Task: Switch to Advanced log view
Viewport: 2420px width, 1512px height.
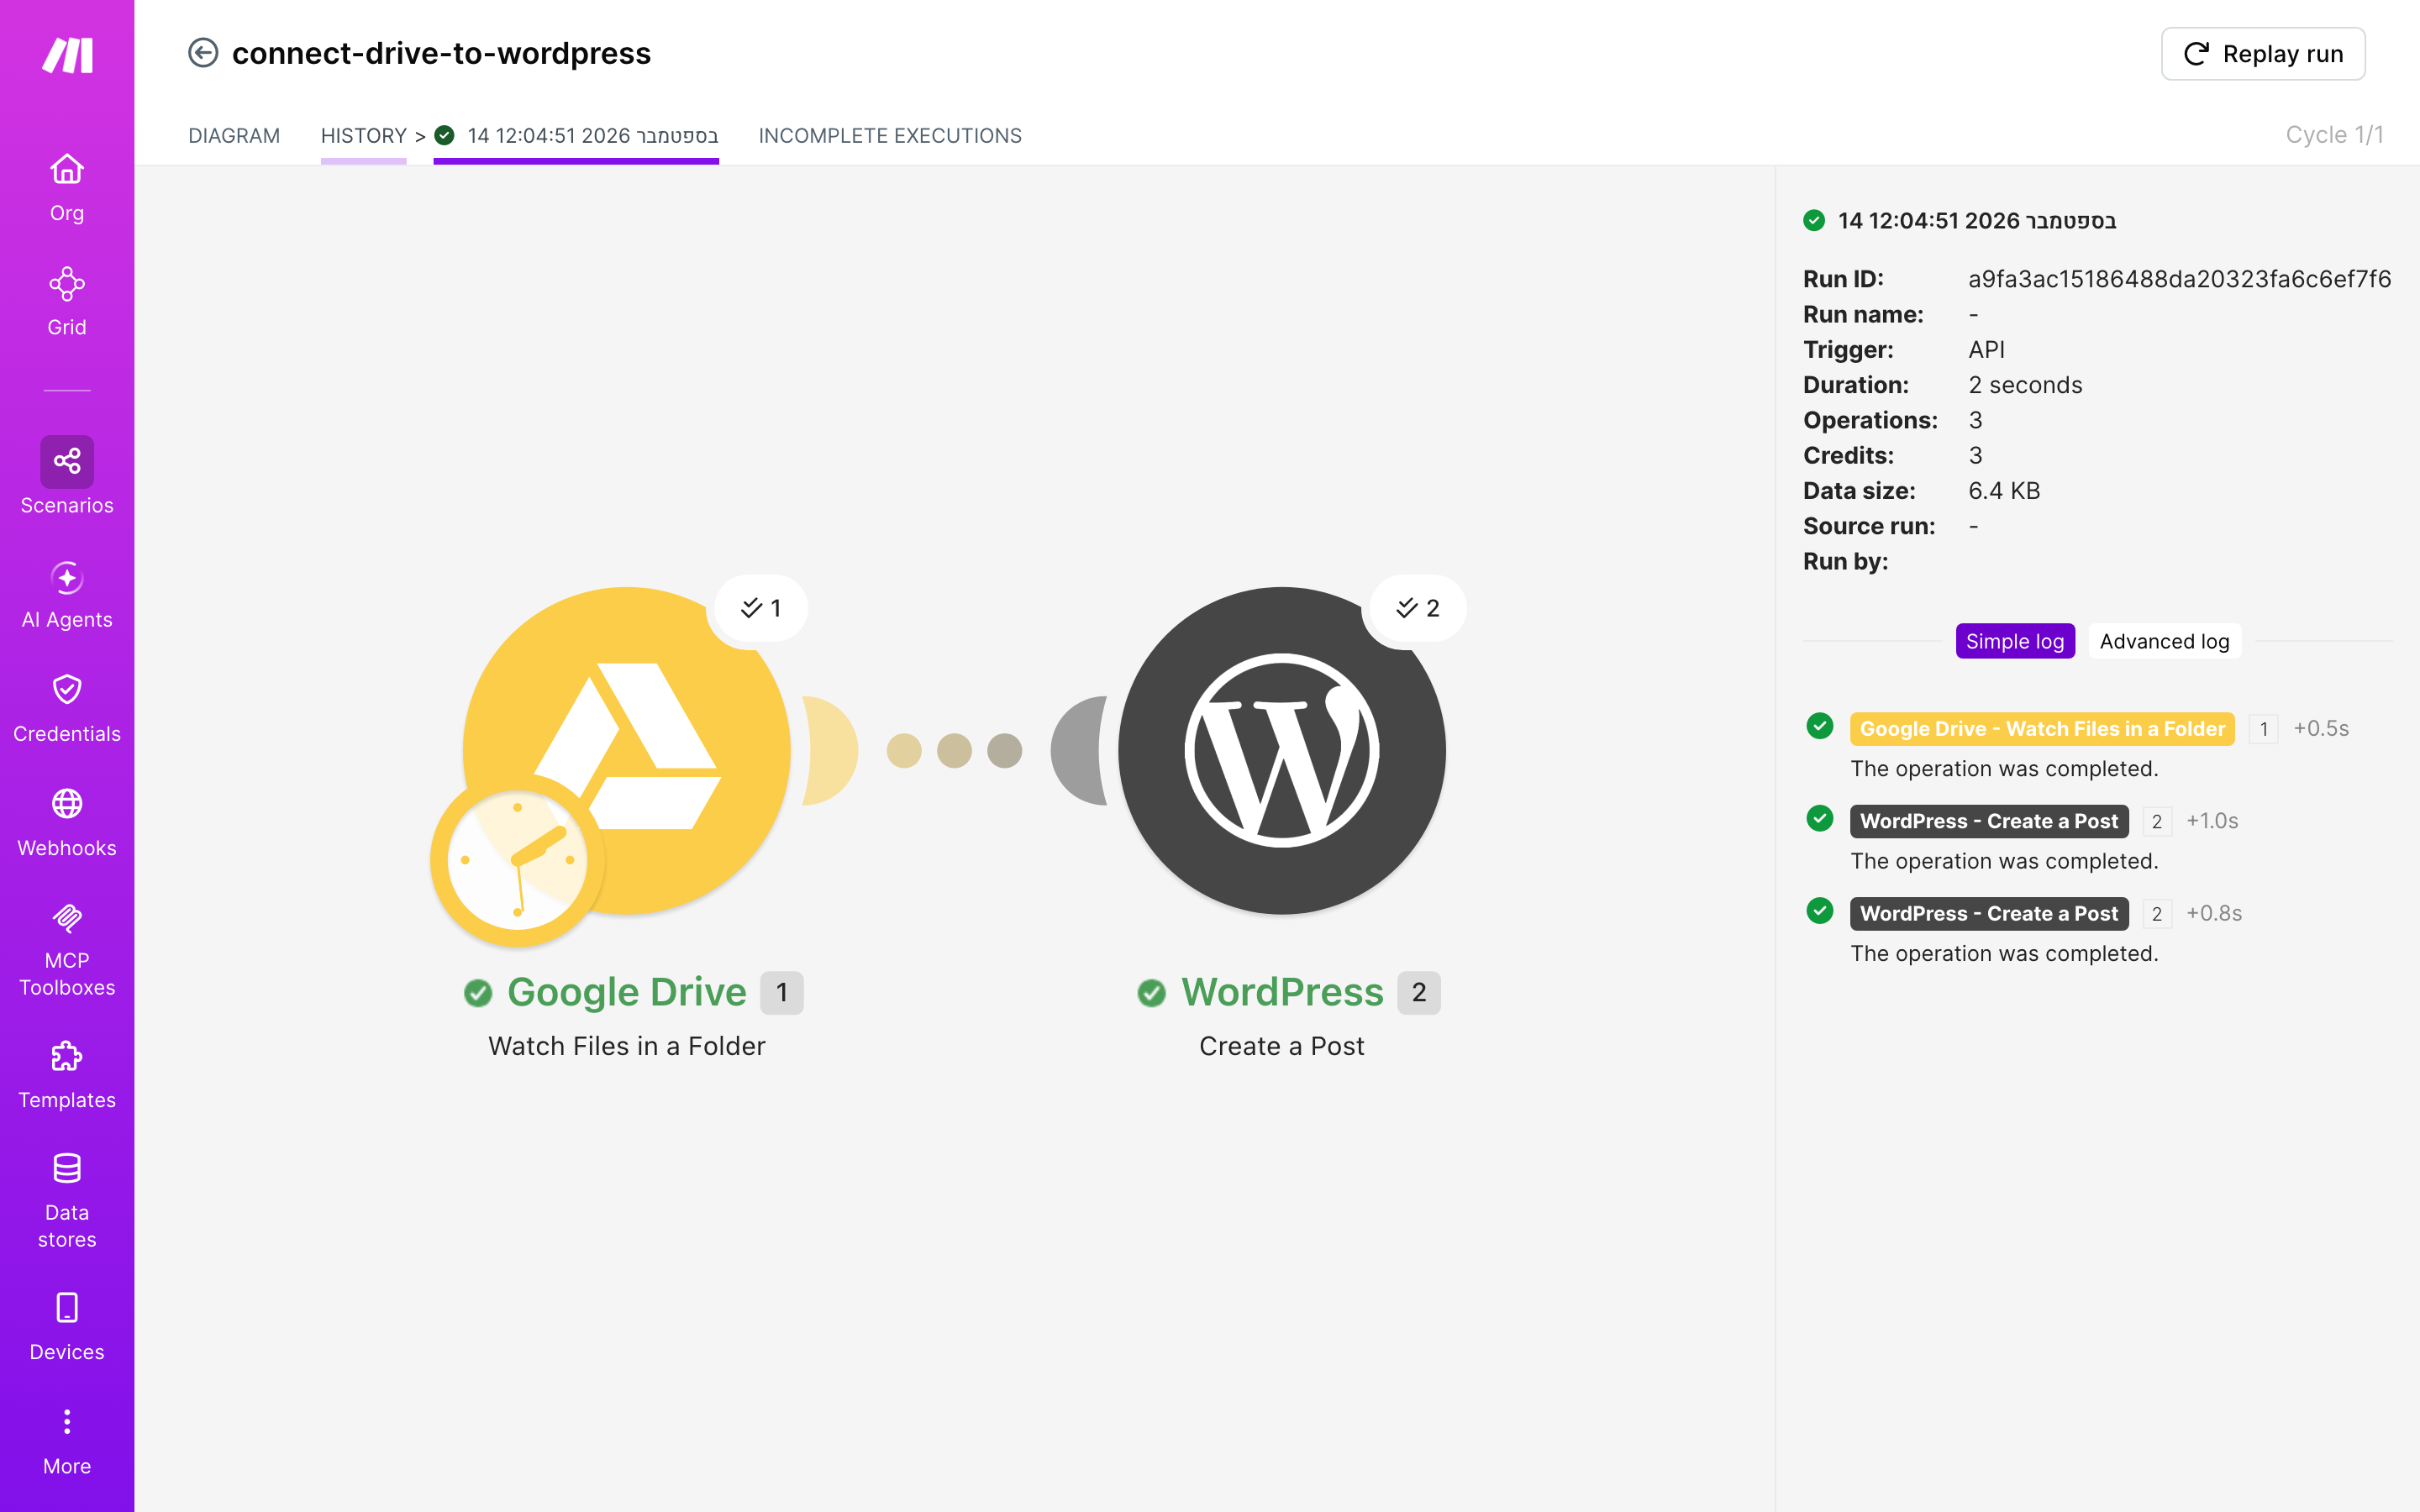Action: (x=2165, y=641)
